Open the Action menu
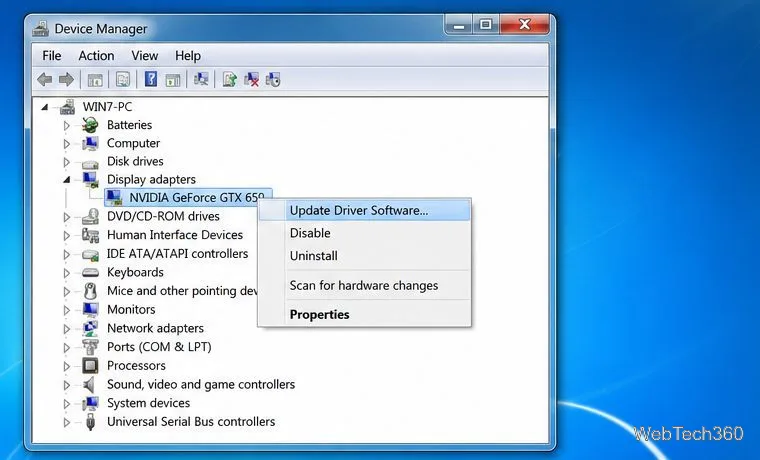Image resolution: width=760 pixels, height=460 pixels. click(96, 56)
